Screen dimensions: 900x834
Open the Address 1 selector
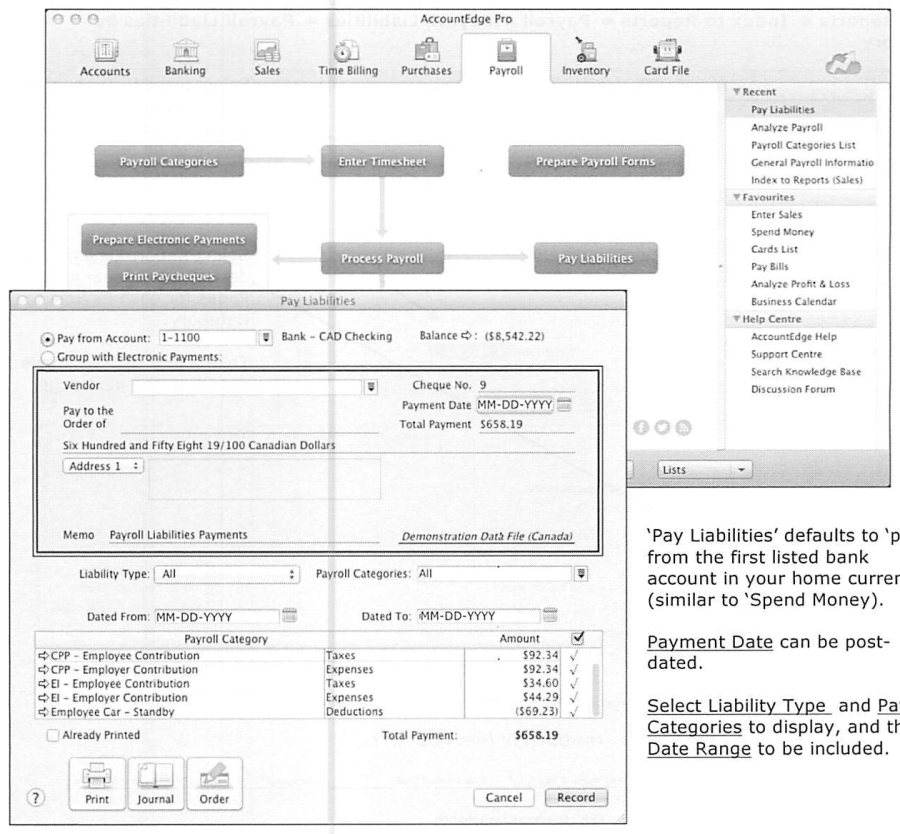[103, 466]
